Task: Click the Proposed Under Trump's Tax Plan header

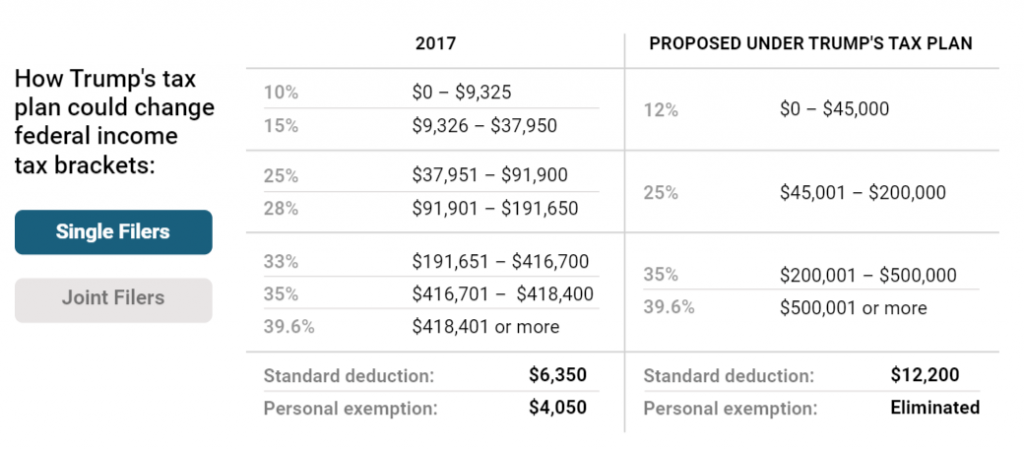Action: [x=811, y=44]
